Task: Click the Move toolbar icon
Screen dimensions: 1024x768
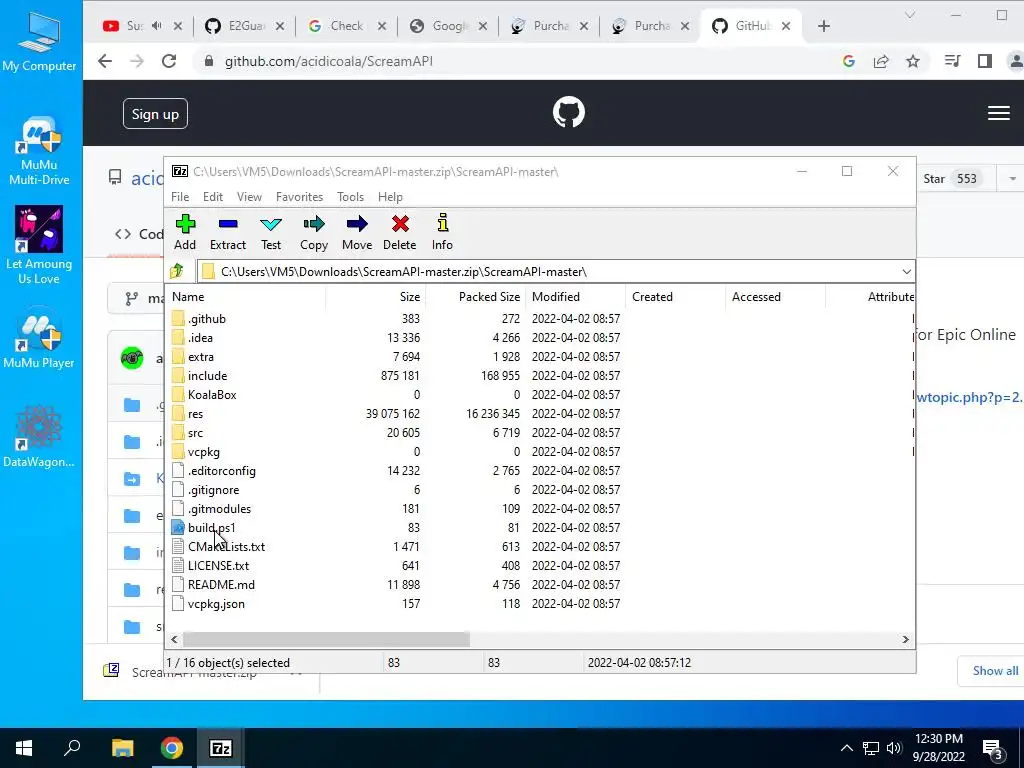Action: point(357,232)
